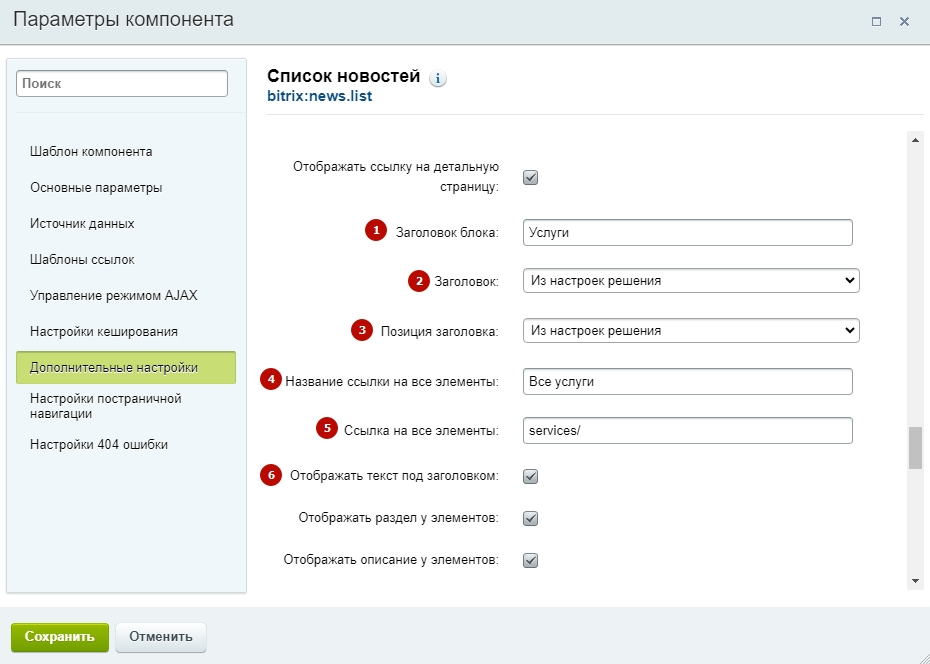Click scrollbar up arrow
The image size is (930, 664).
(915, 141)
